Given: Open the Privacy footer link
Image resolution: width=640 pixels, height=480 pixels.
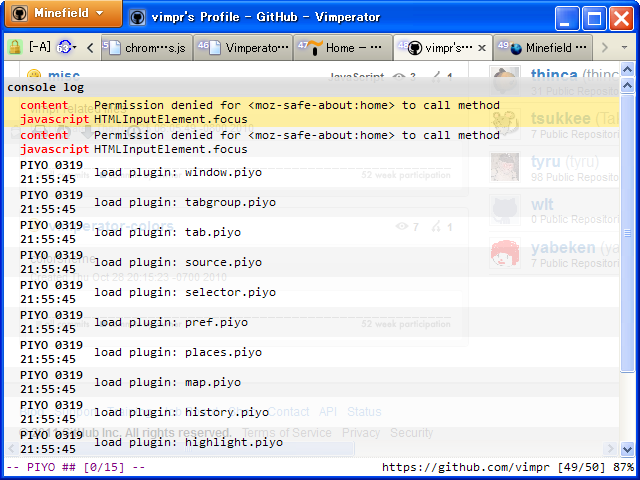Looking at the screenshot, I should click(x=361, y=433).
